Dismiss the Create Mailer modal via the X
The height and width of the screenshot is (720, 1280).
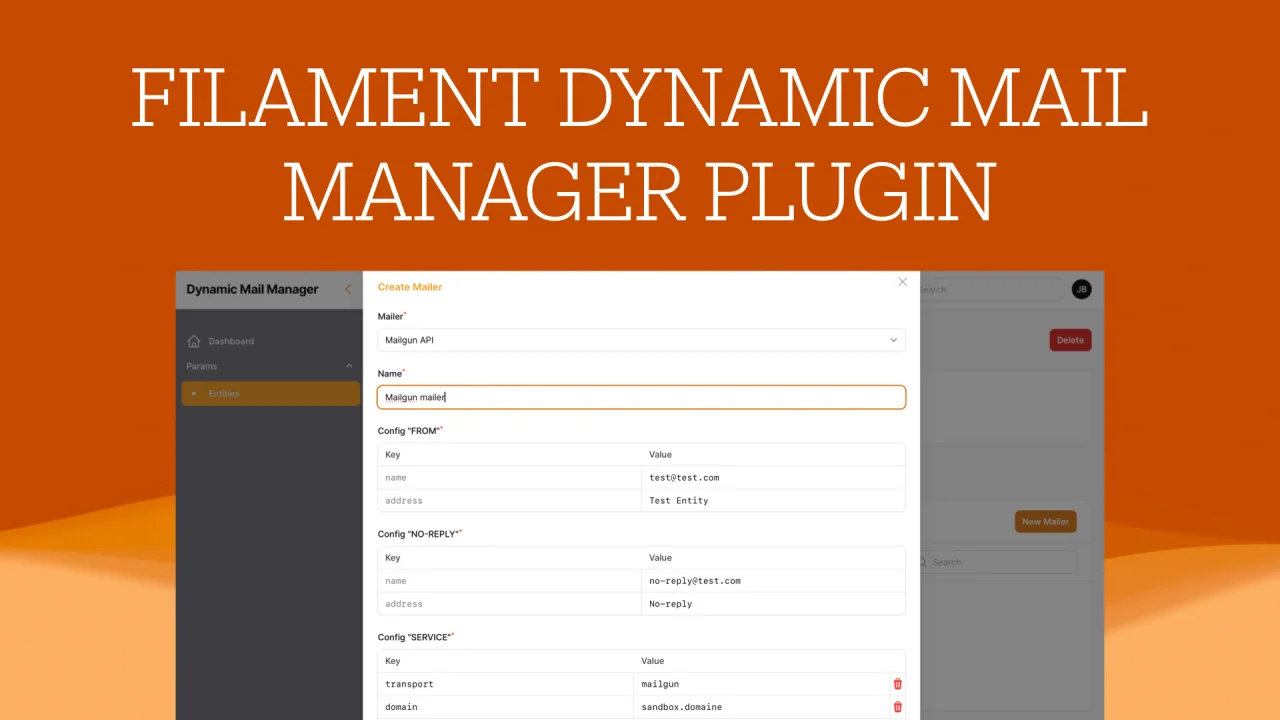tap(902, 282)
